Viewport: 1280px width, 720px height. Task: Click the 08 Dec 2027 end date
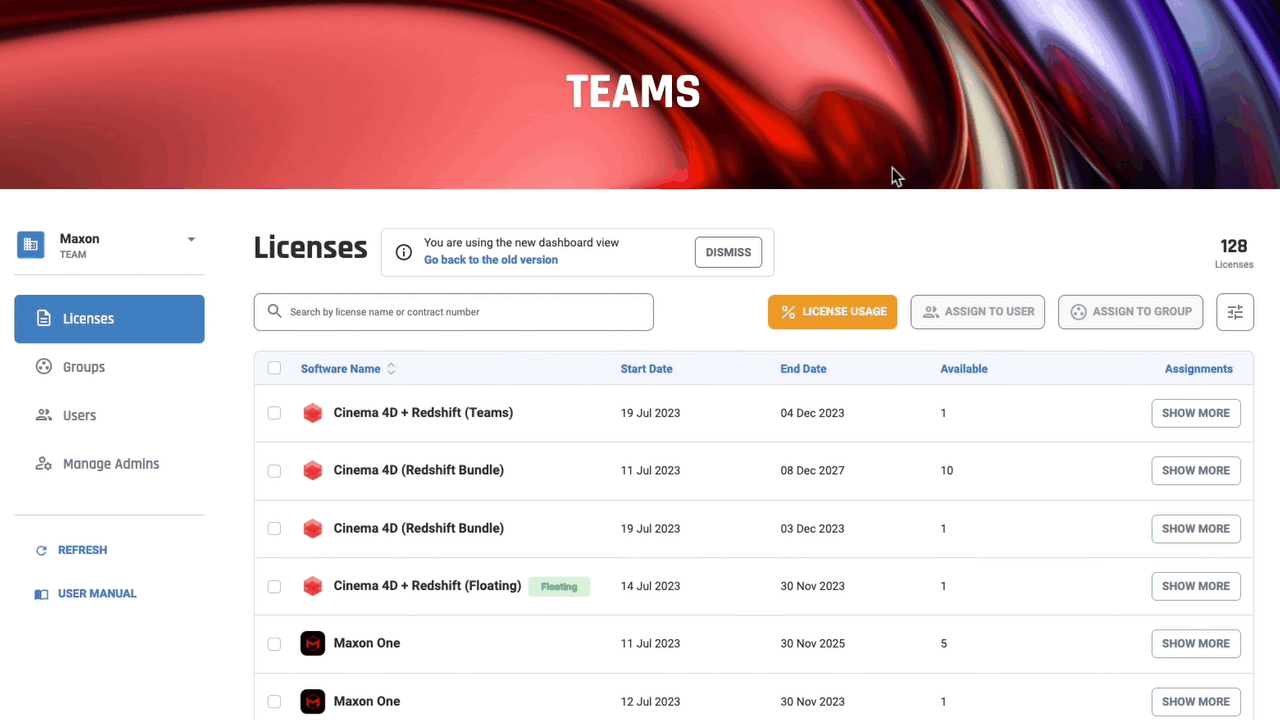(812, 471)
